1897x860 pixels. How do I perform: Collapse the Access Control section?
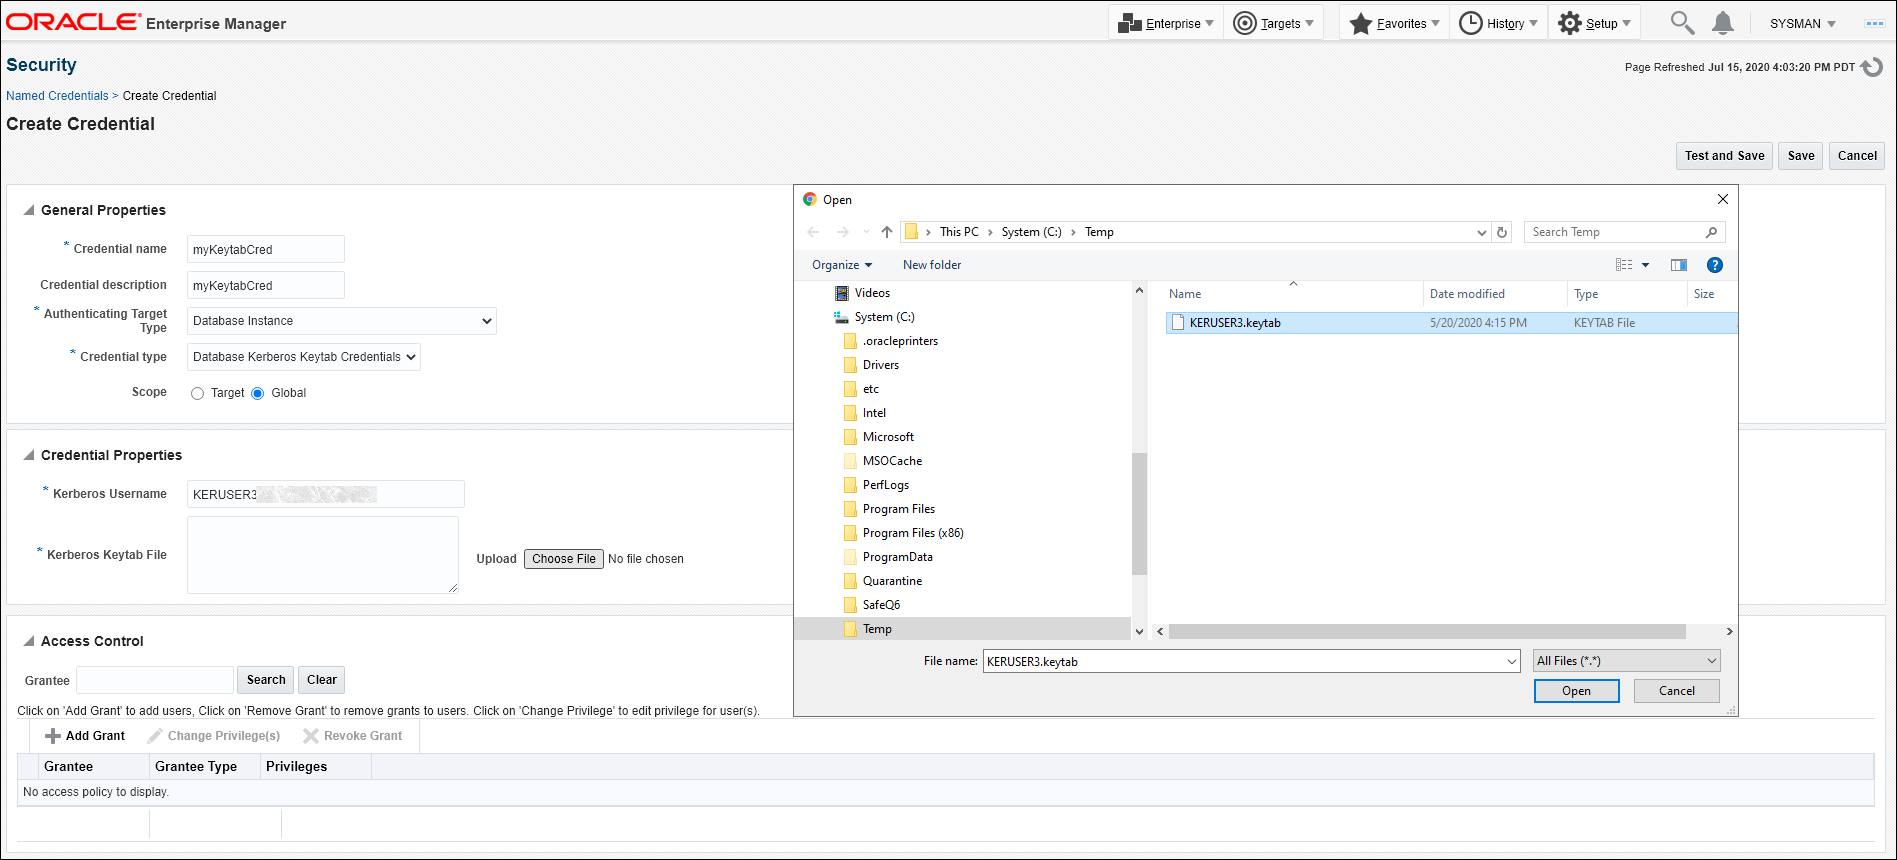29,641
